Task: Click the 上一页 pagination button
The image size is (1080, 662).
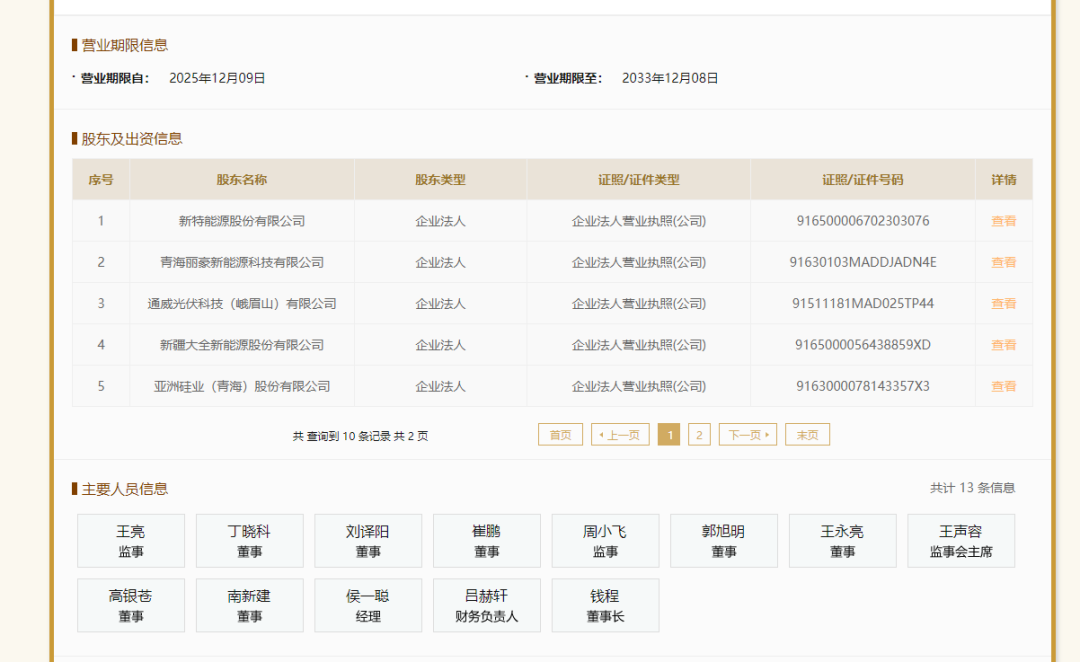Action: [620, 435]
